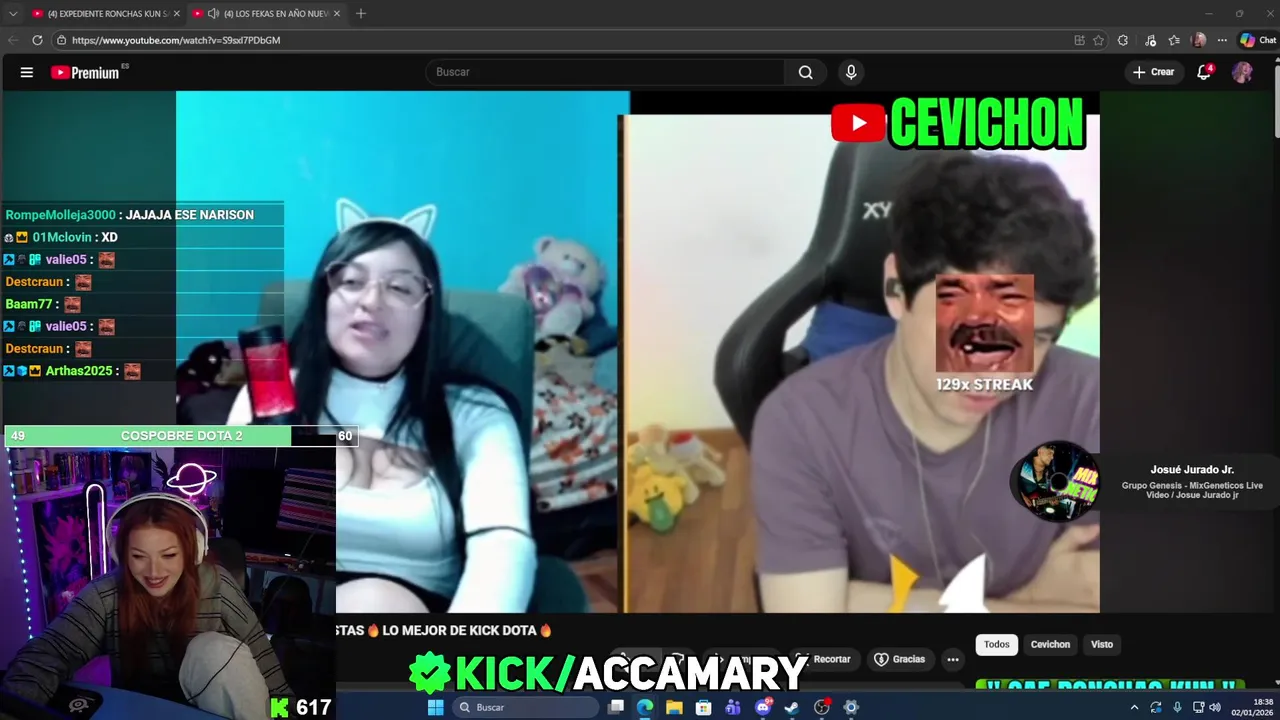The height and width of the screenshot is (720, 1280).
Task: Open Discord from the taskbar
Action: point(763,707)
